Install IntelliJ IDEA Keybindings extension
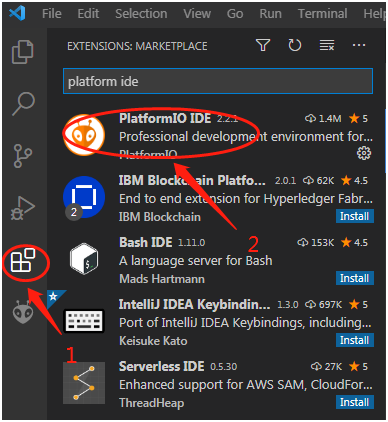This screenshot has width=388, height=422. tap(355, 340)
